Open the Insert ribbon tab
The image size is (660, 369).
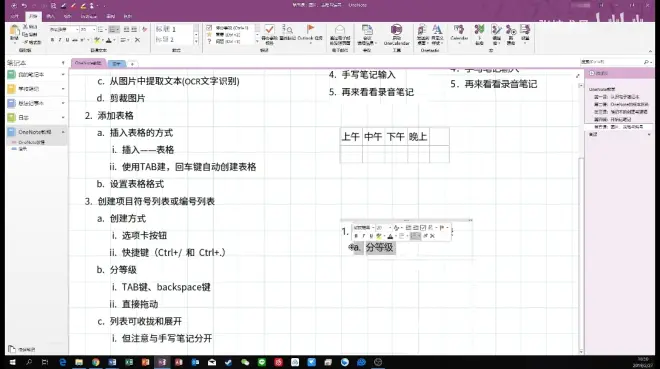51,16
